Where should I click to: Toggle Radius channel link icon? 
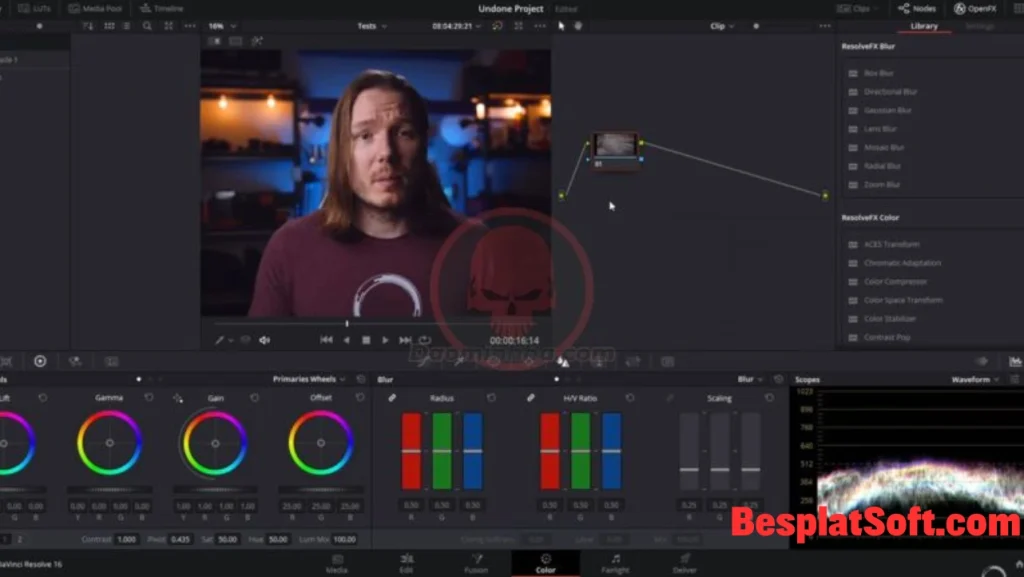coord(392,398)
